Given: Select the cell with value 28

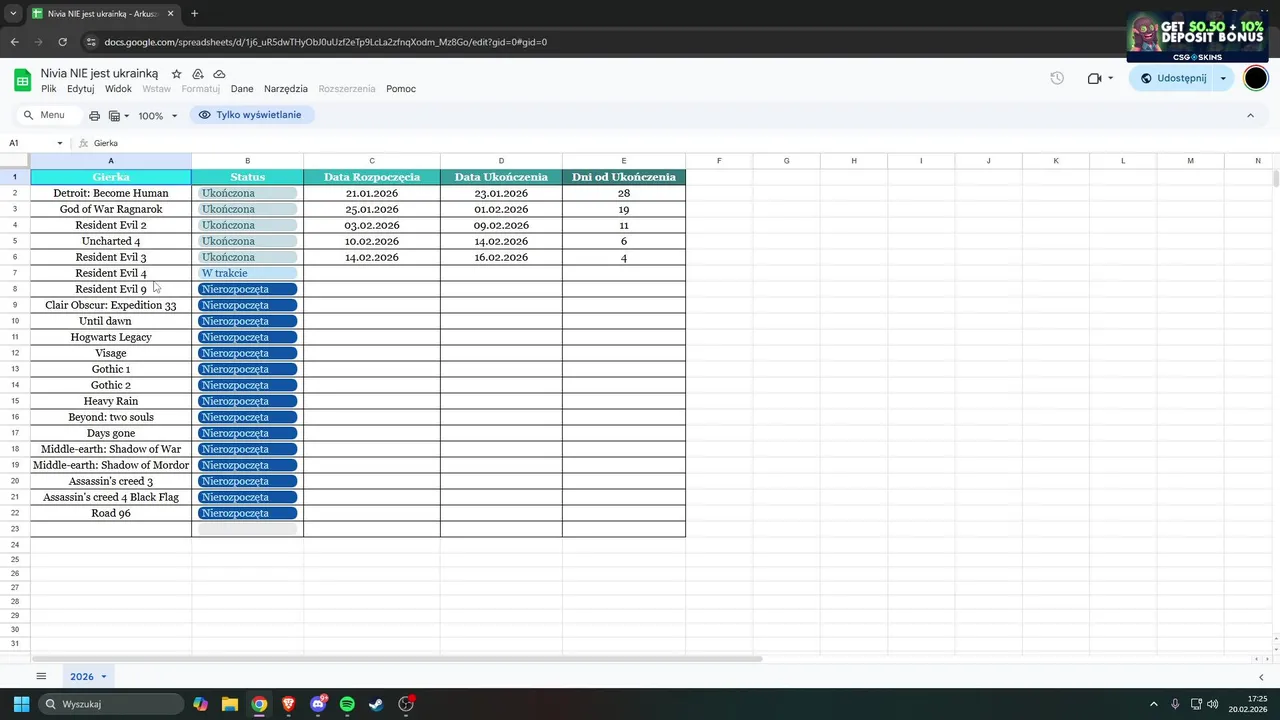Looking at the screenshot, I should tap(624, 193).
